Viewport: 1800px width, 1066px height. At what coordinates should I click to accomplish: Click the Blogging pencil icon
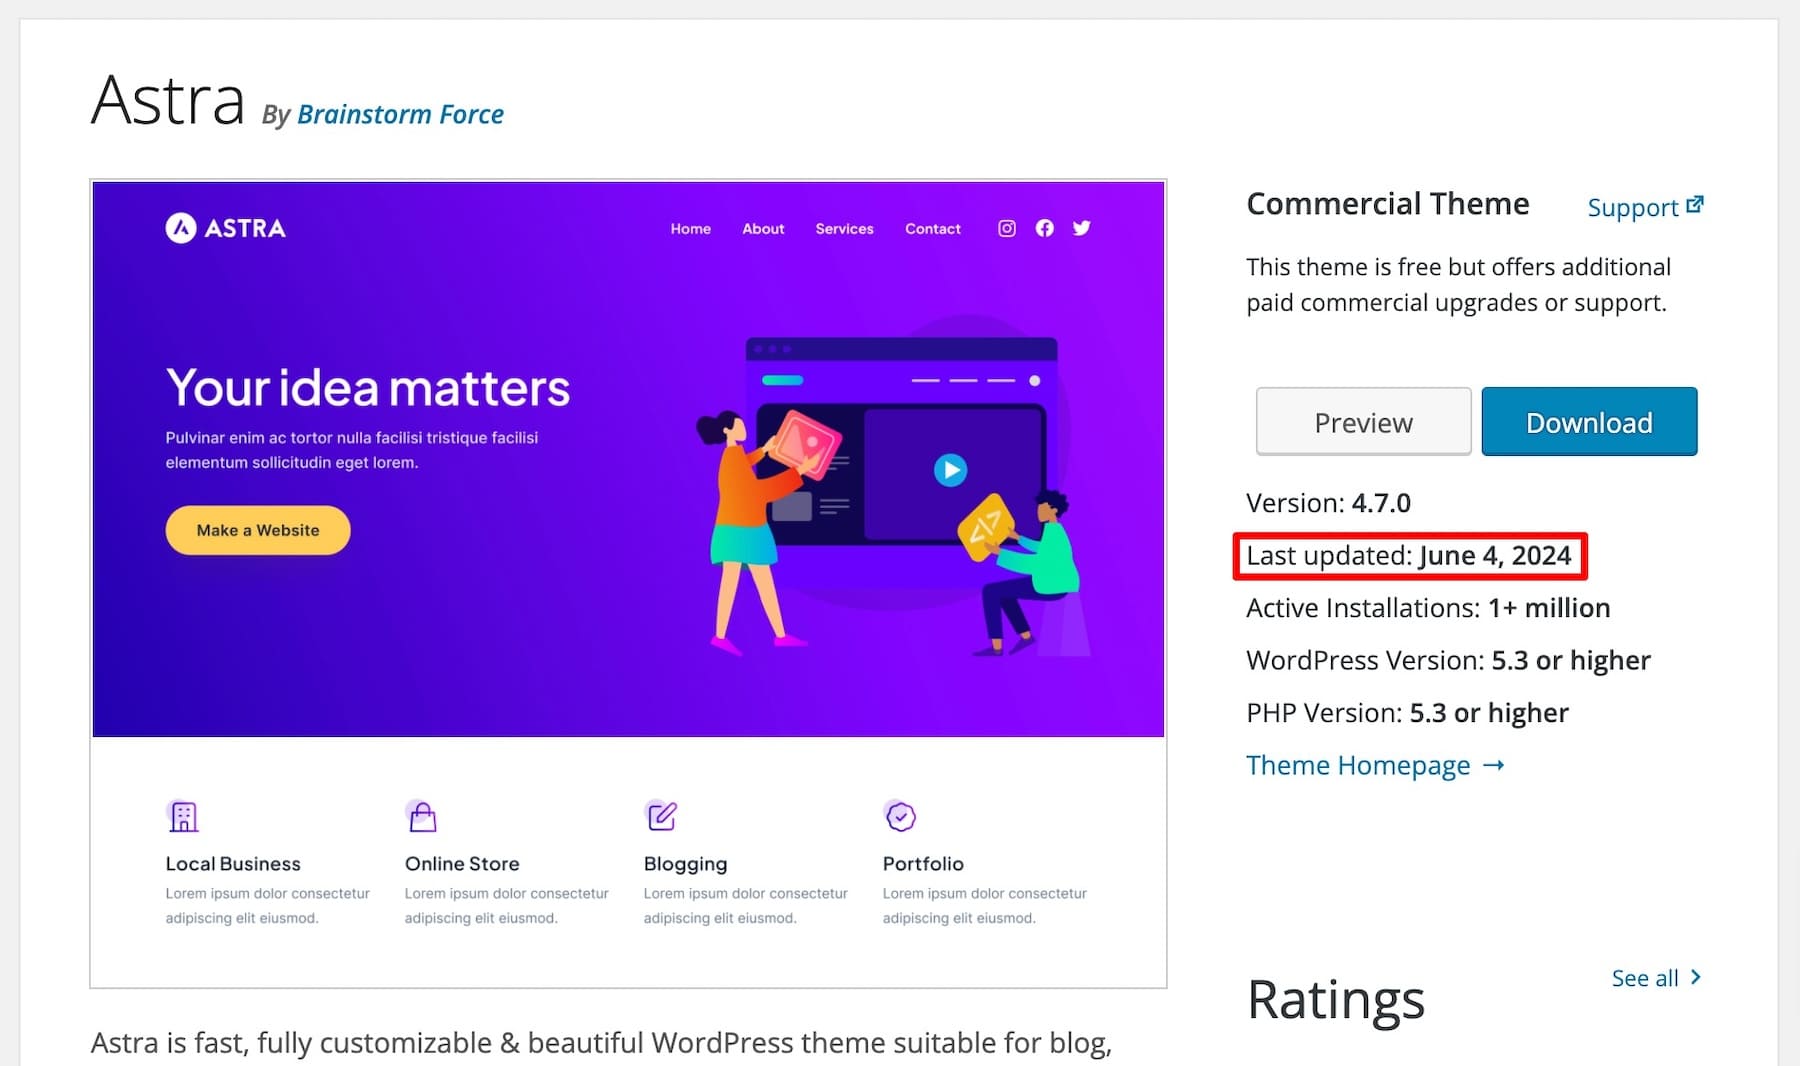point(661,816)
